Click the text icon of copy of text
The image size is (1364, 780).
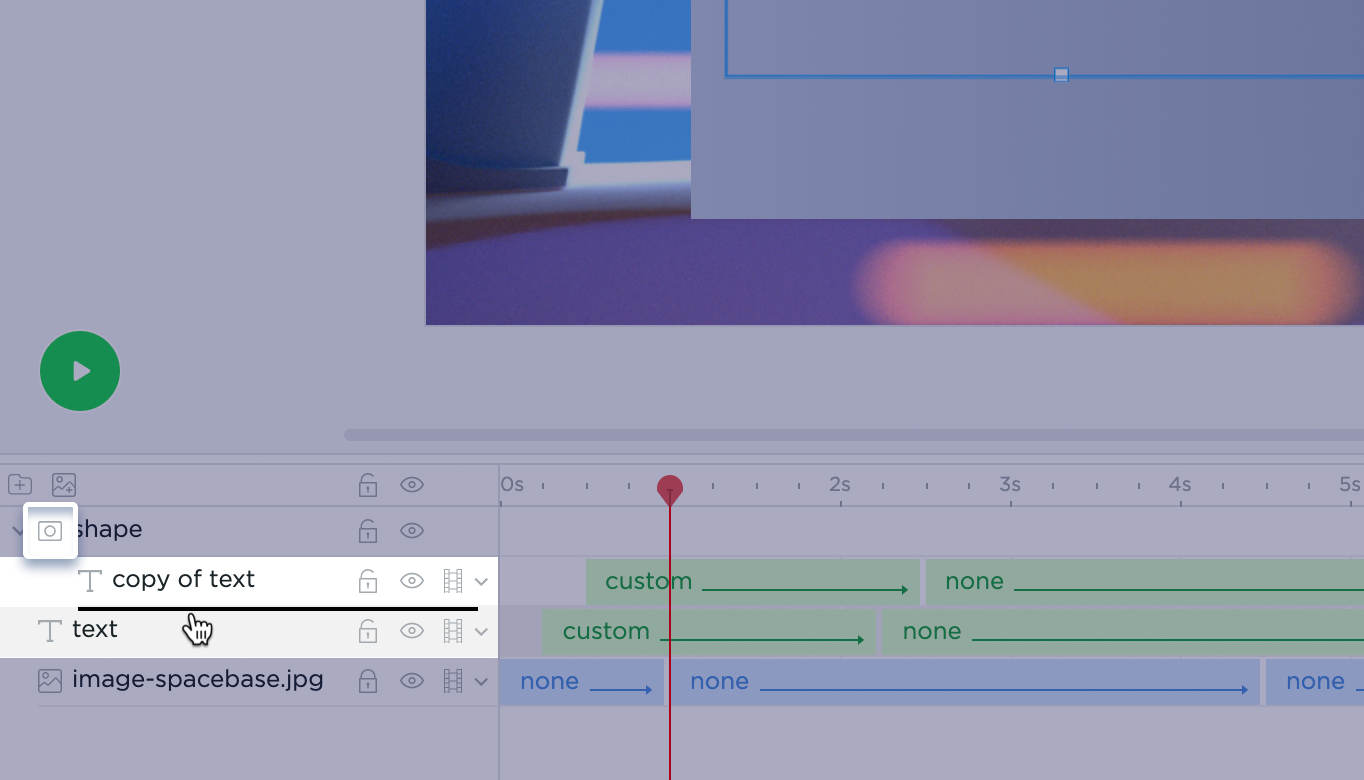point(90,581)
